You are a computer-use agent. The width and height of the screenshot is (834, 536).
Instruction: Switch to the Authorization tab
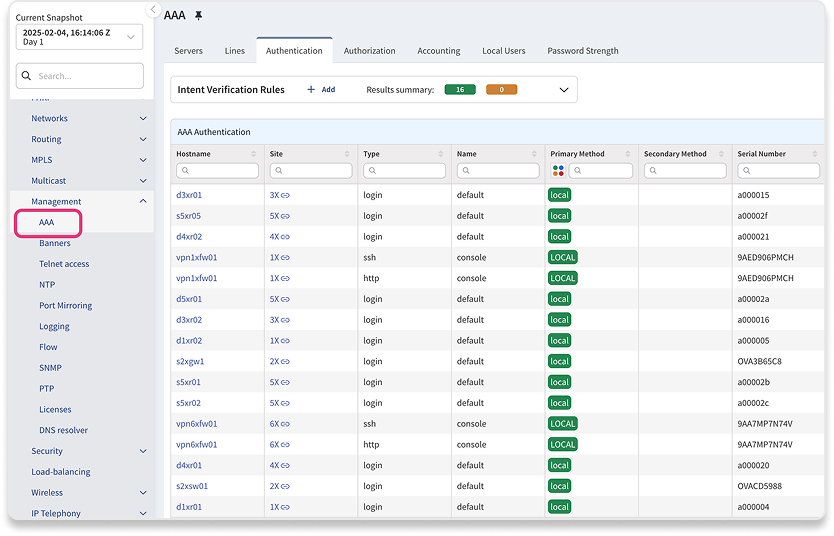pyautogui.click(x=369, y=51)
